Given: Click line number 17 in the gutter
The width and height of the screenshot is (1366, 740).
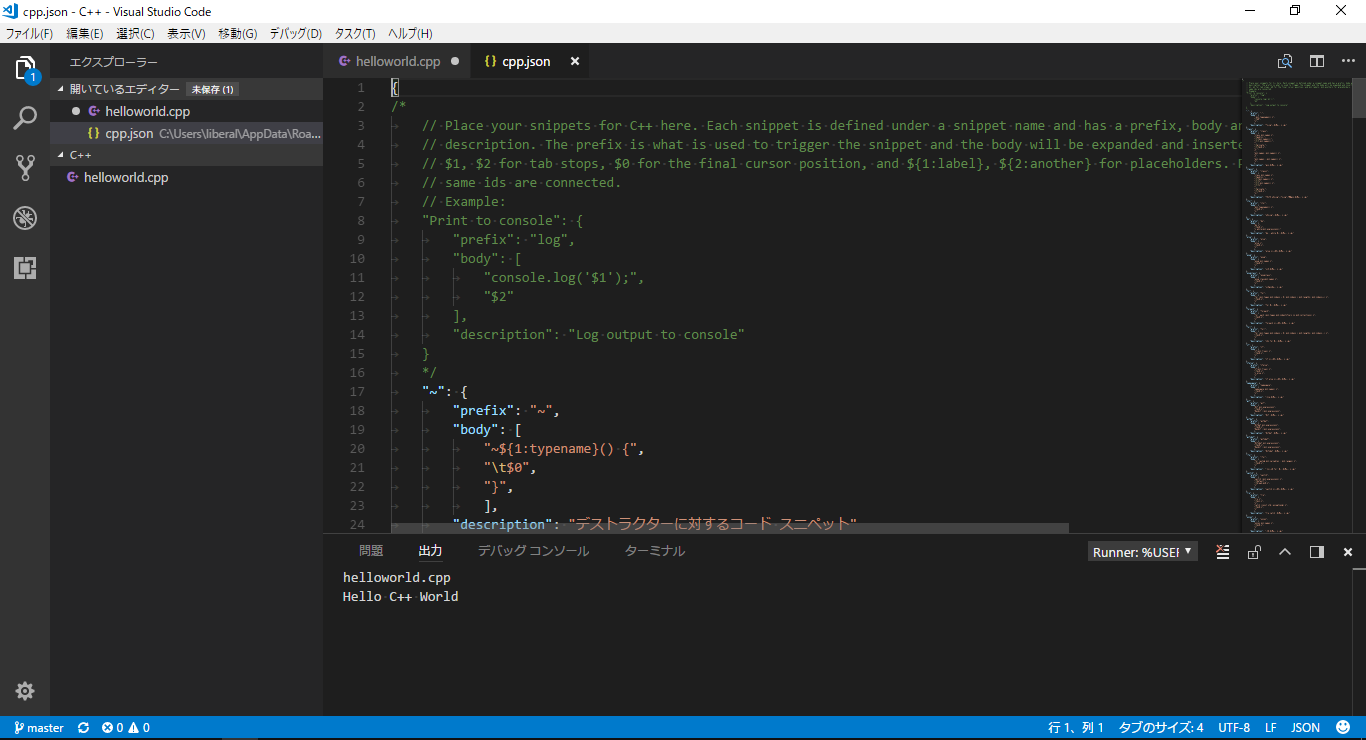Looking at the screenshot, I should tap(358, 391).
